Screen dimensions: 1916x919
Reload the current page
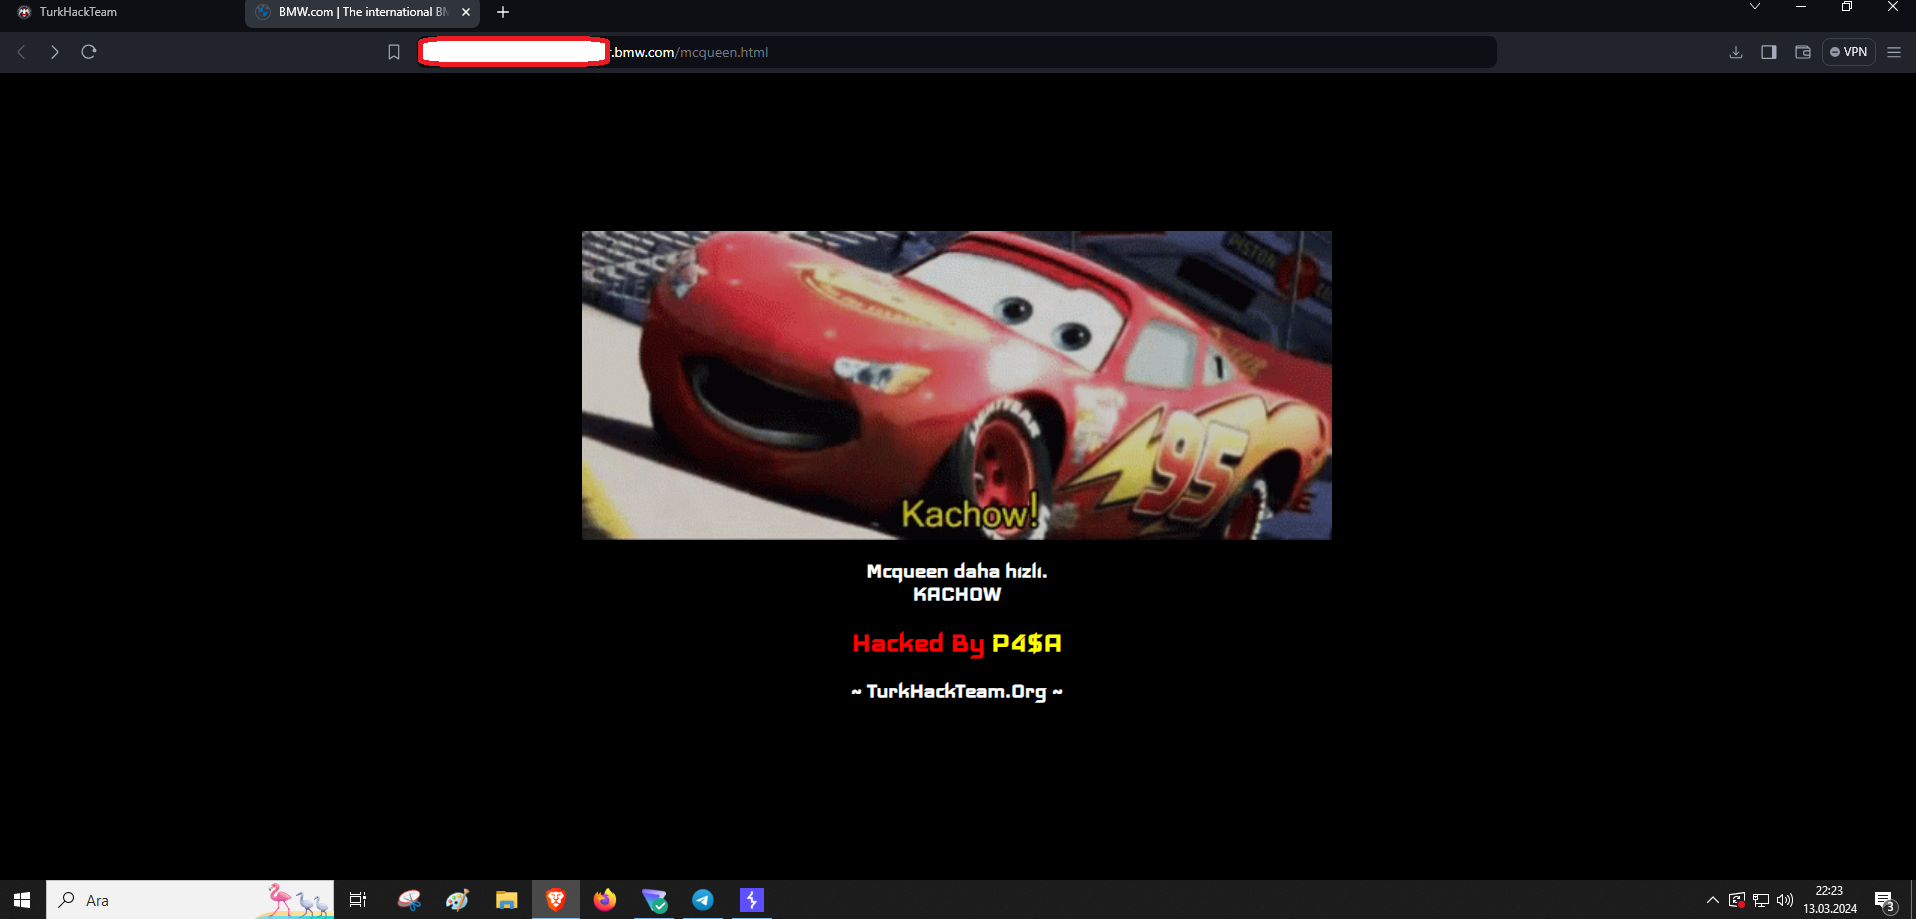89,52
